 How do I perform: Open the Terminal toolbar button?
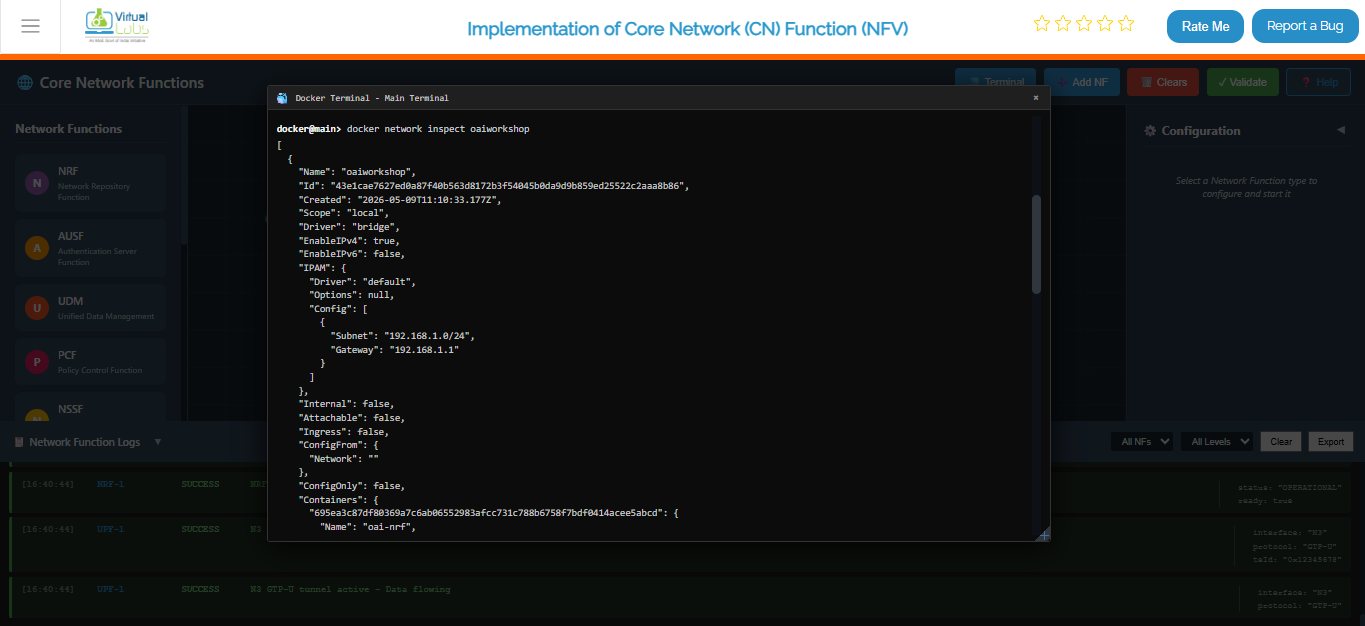click(995, 82)
